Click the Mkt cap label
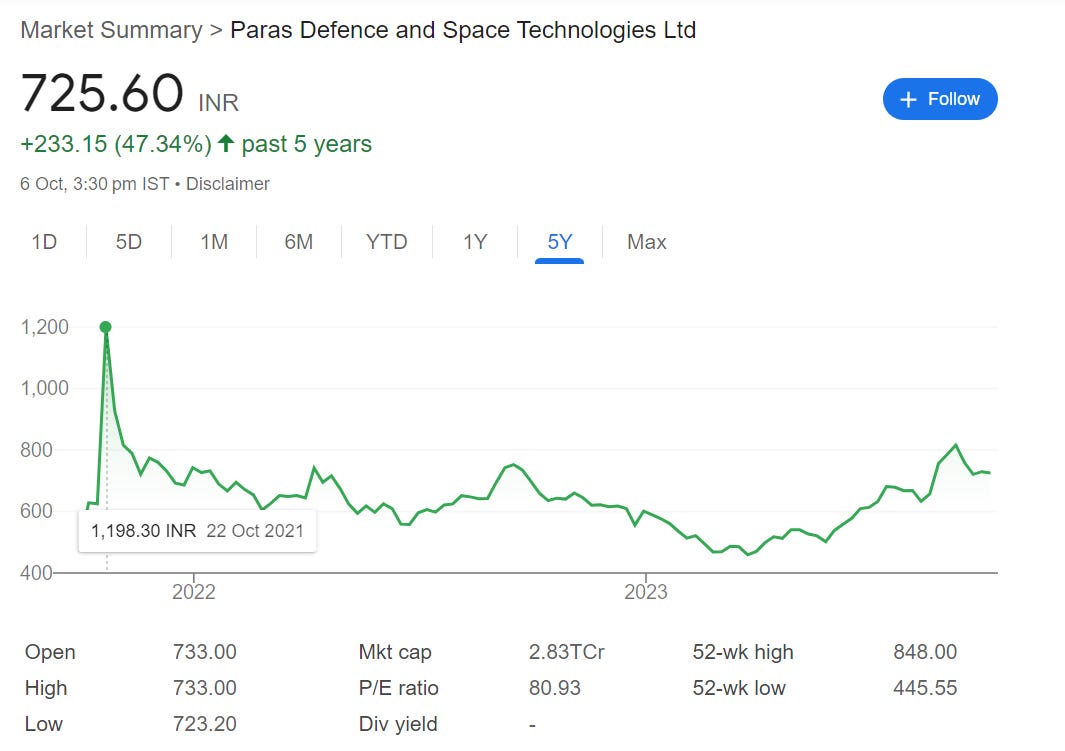 pos(395,652)
